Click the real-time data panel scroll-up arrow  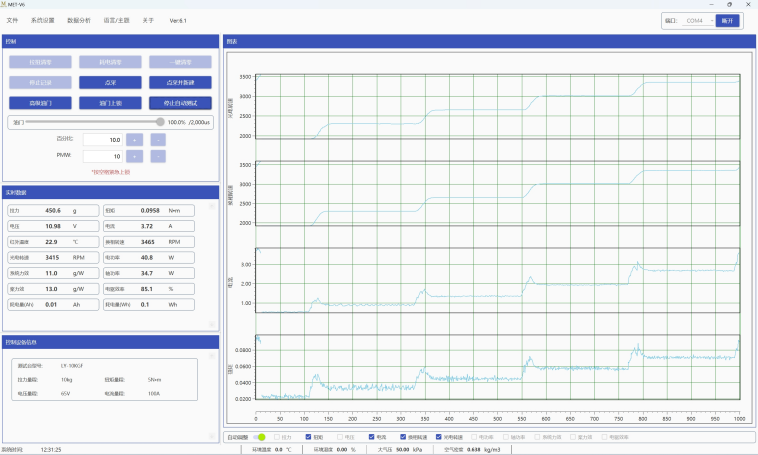click(212, 206)
